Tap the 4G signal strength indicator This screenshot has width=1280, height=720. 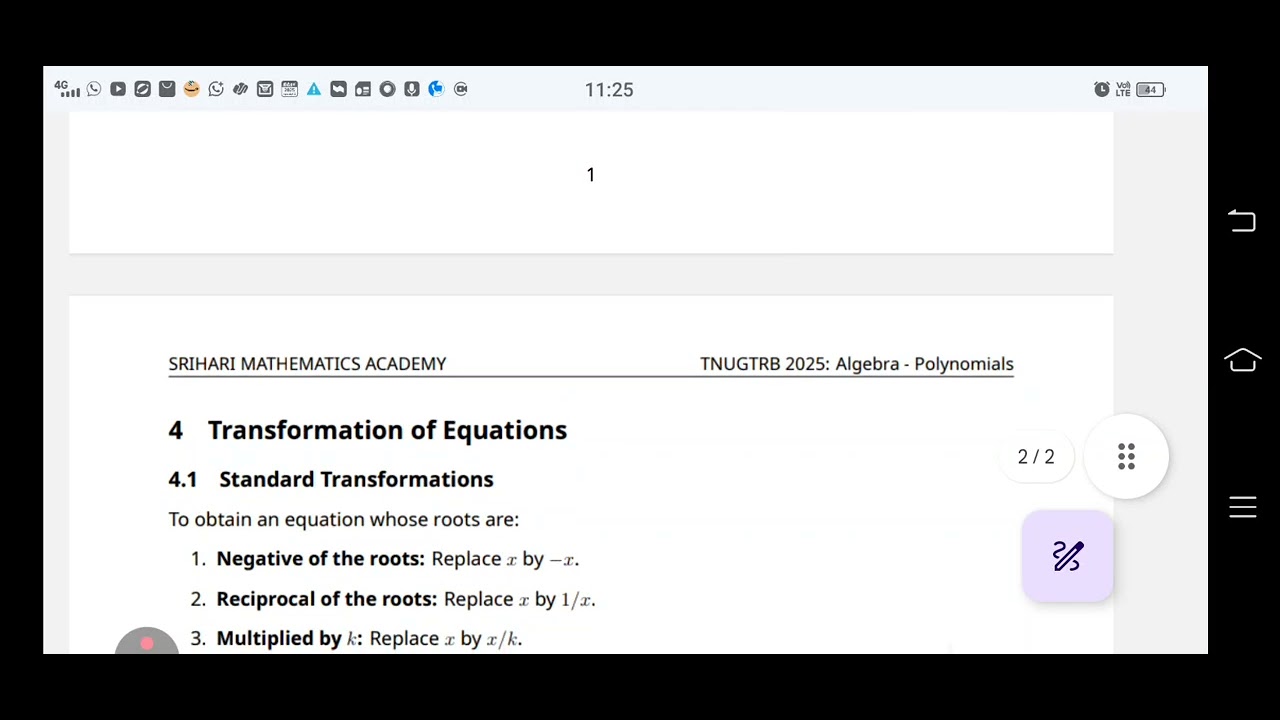(x=67, y=89)
